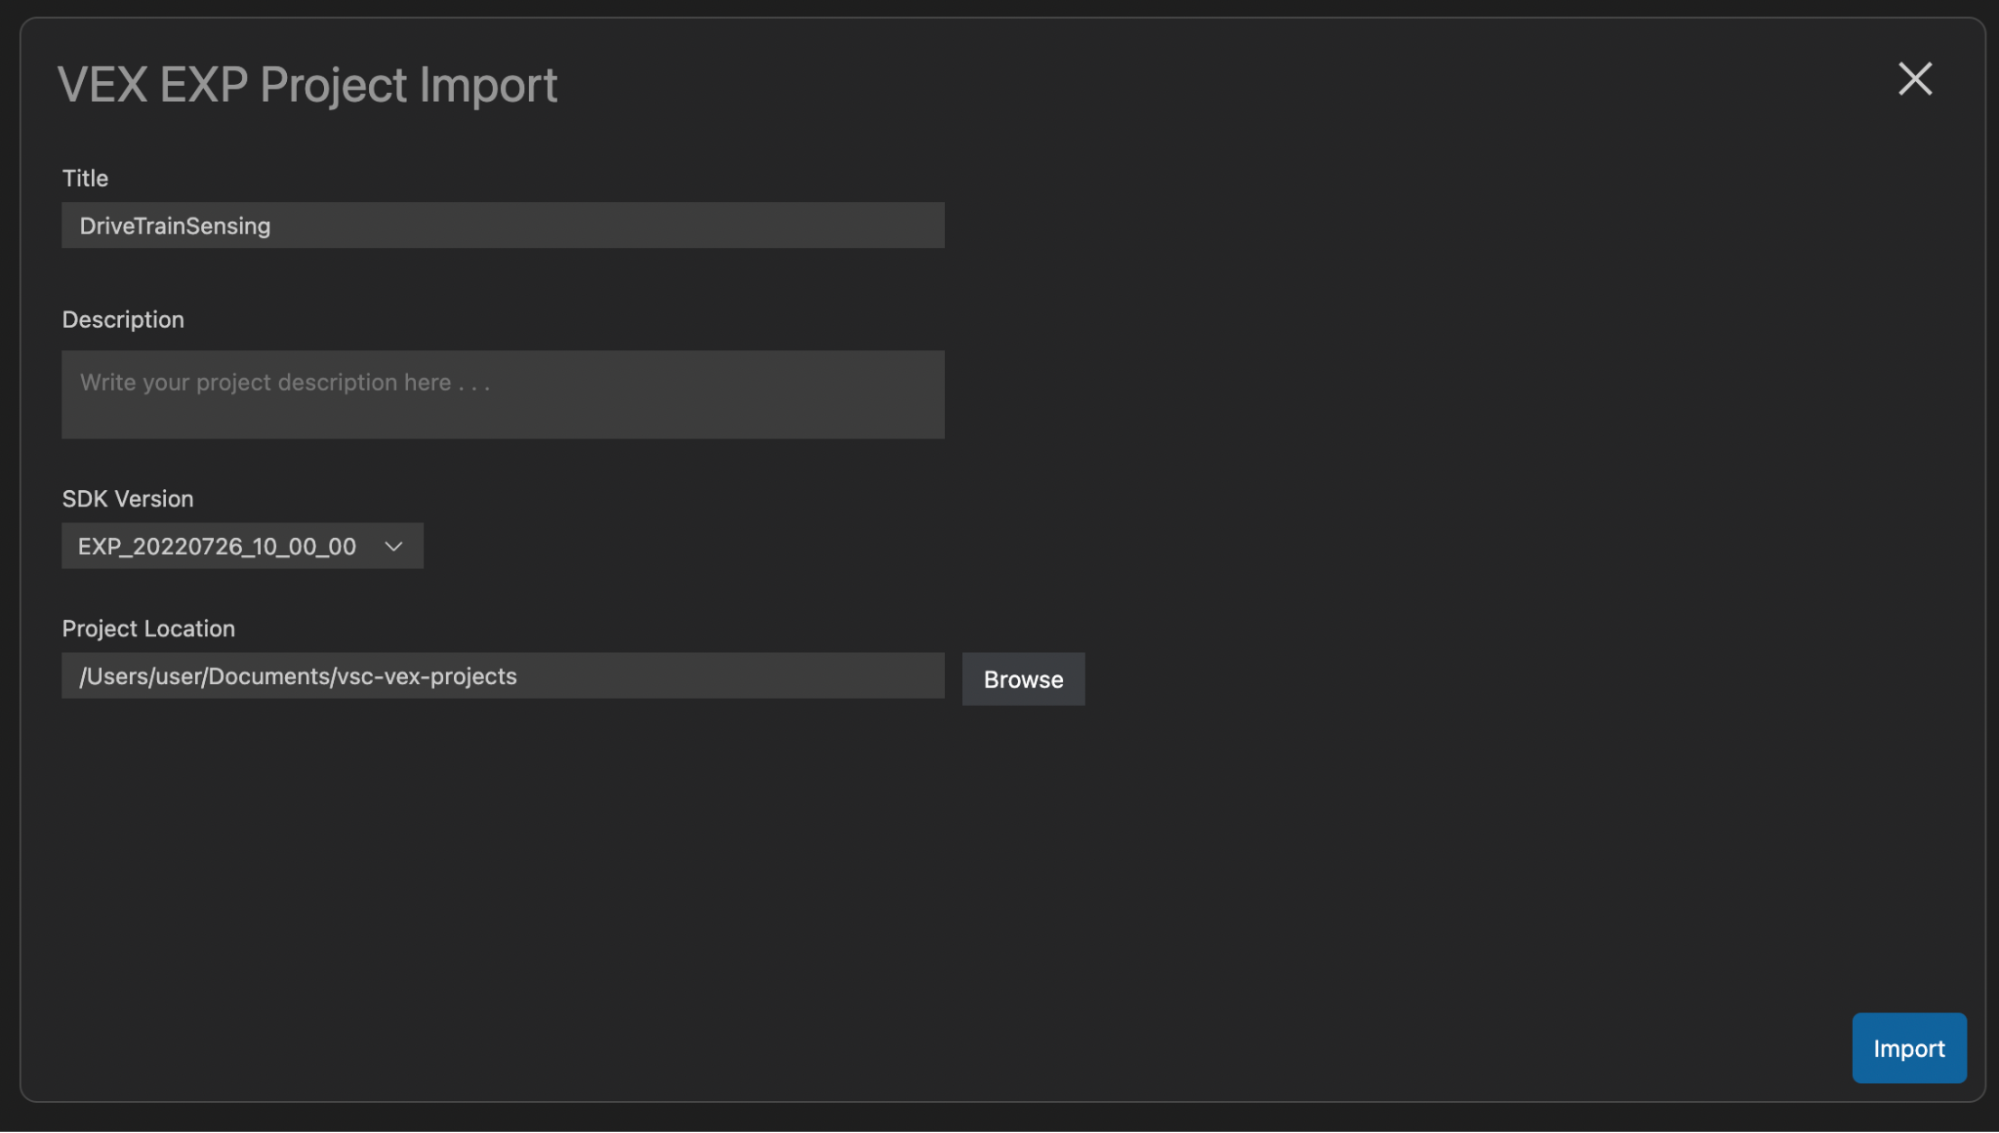Expand the EXP_20220726_10_00_00 version selector
Image resolution: width=1999 pixels, height=1133 pixels.
pyautogui.click(x=240, y=546)
